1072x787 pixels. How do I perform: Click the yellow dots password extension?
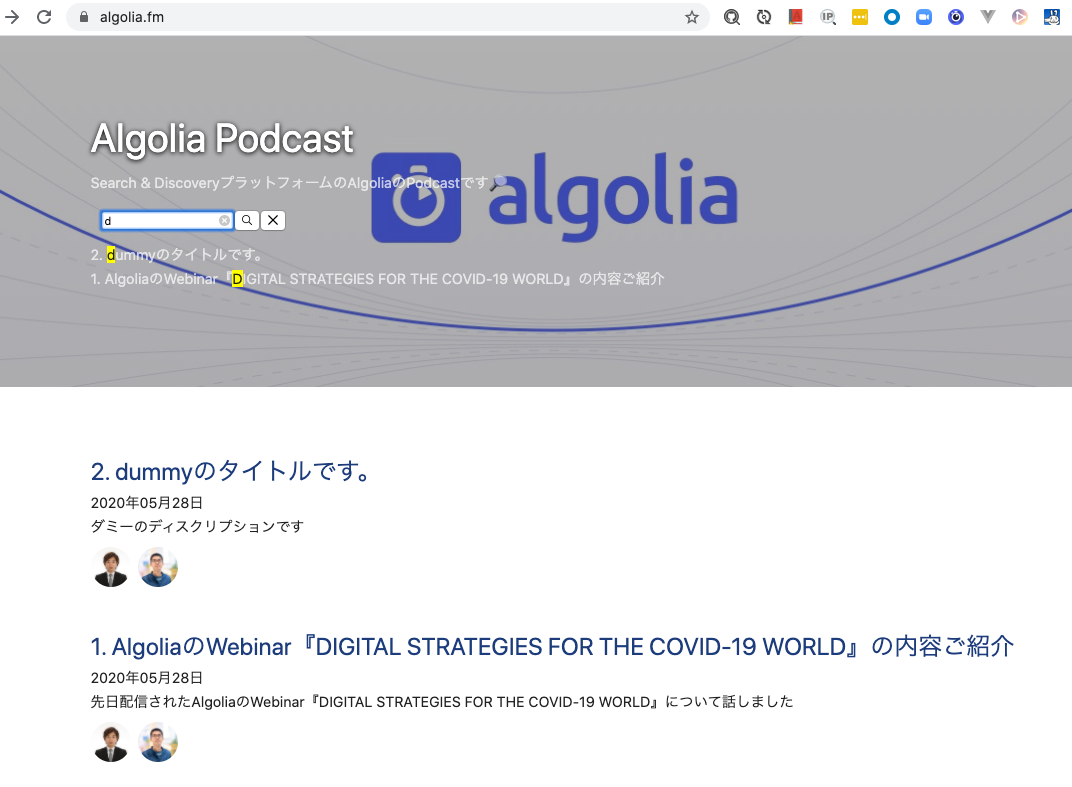click(x=859, y=17)
